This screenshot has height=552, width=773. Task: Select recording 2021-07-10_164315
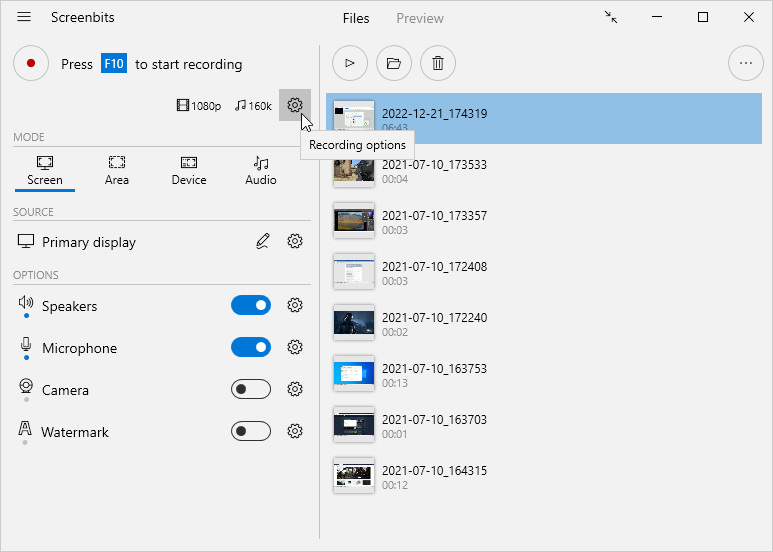544,476
